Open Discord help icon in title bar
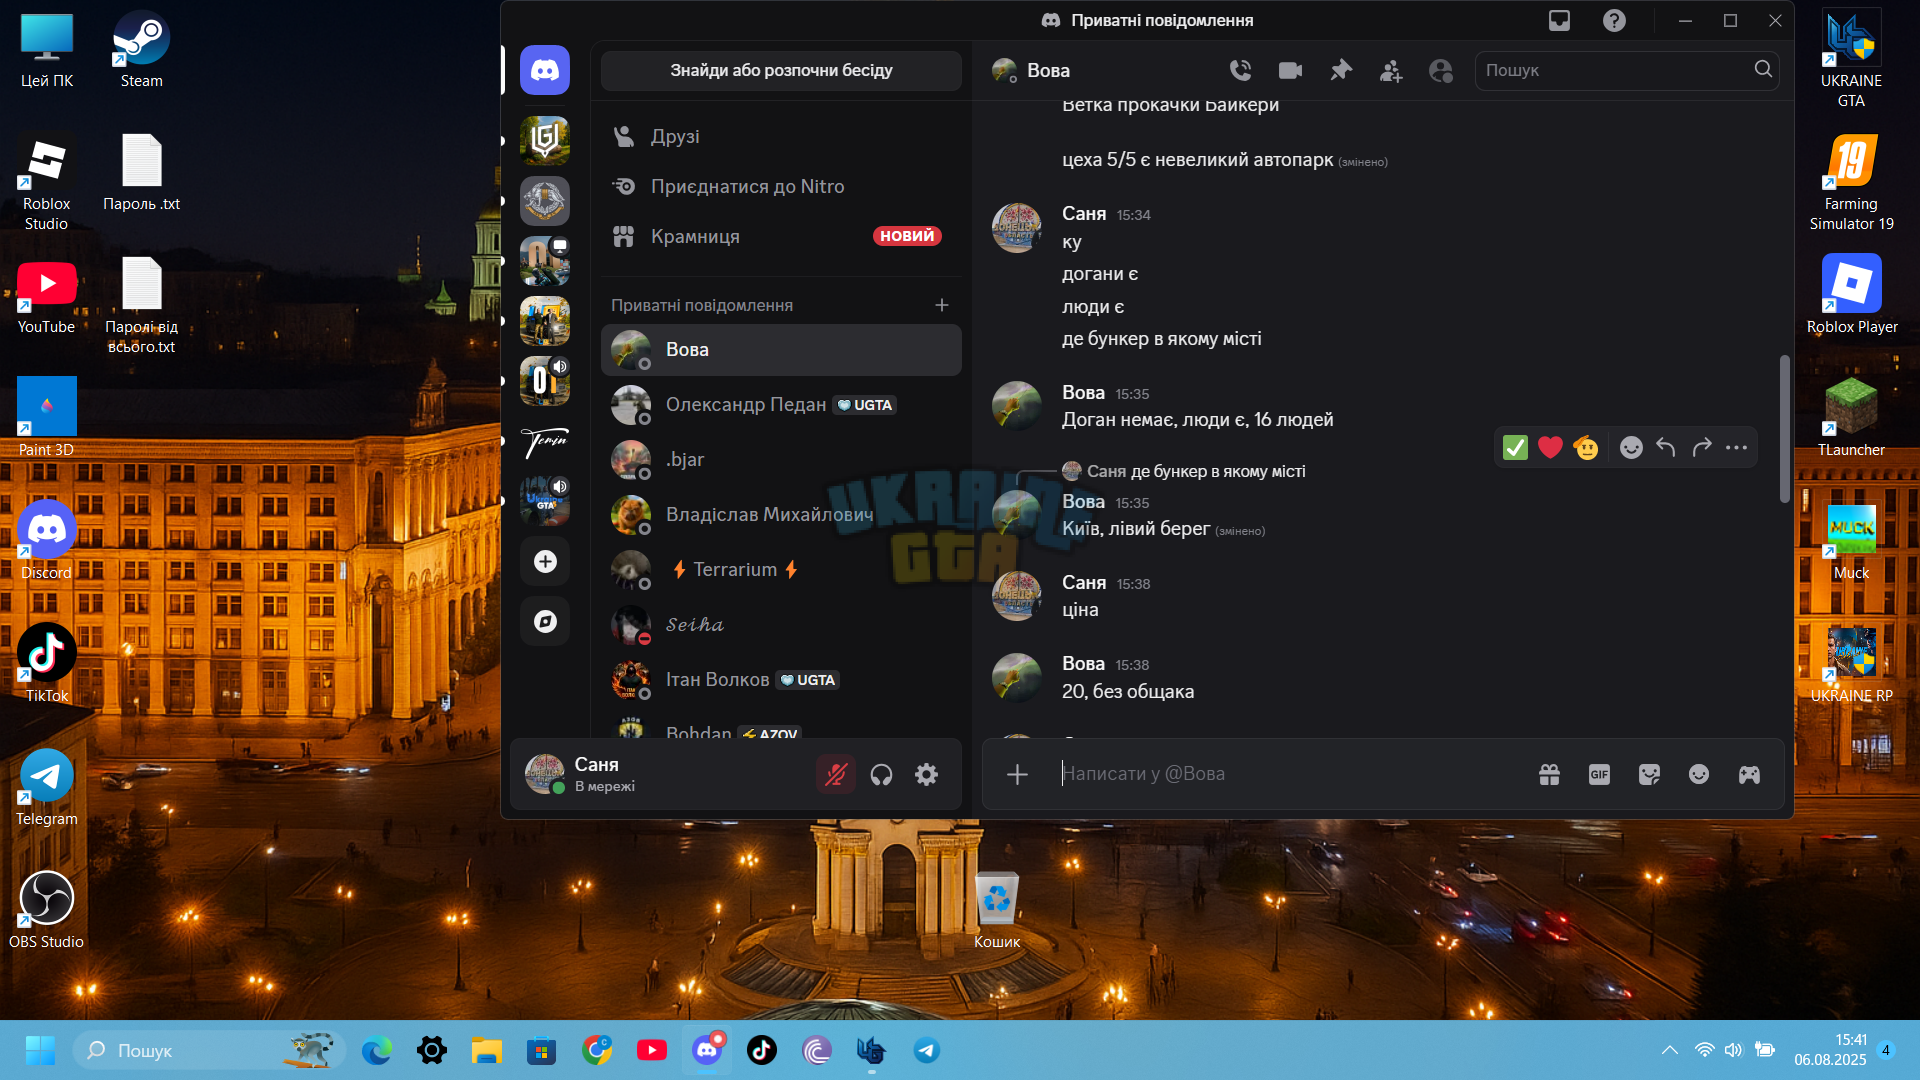Viewport: 1920px width, 1080px height. pos(1614,21)
